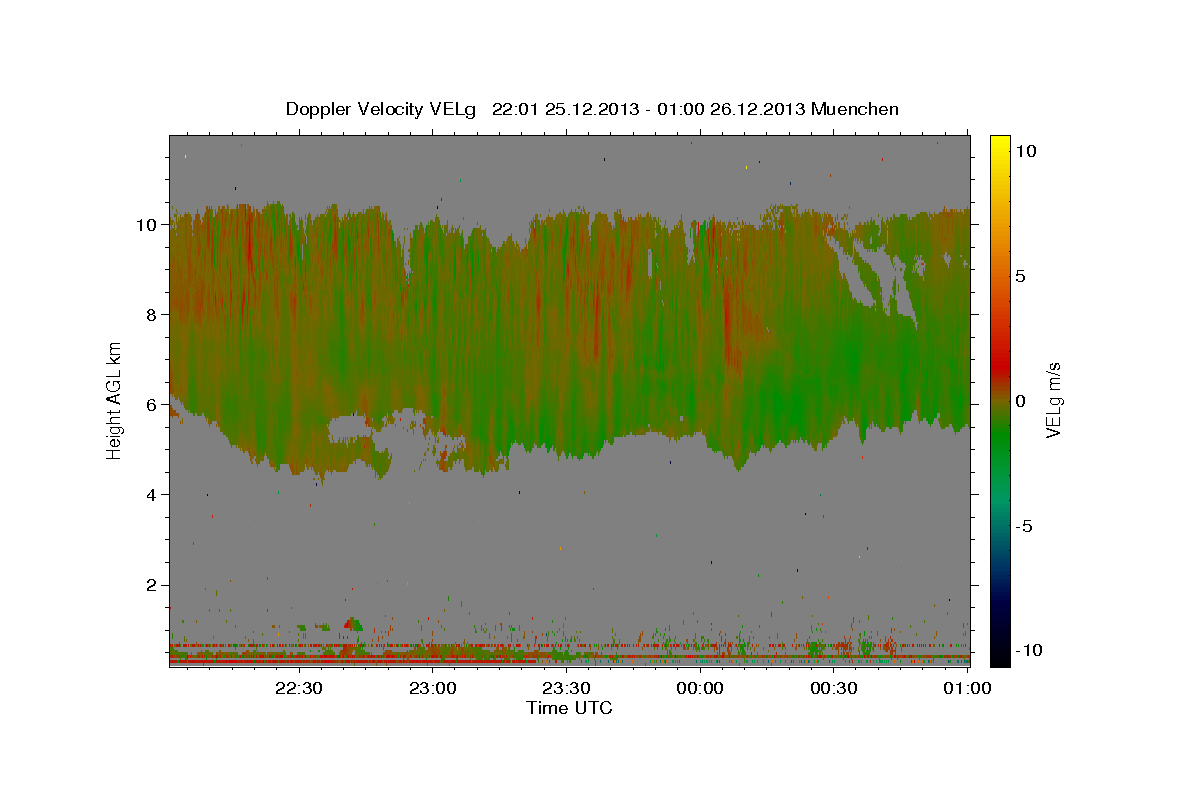
Task: Click the colorbar label '0'
Action: 1023,401
